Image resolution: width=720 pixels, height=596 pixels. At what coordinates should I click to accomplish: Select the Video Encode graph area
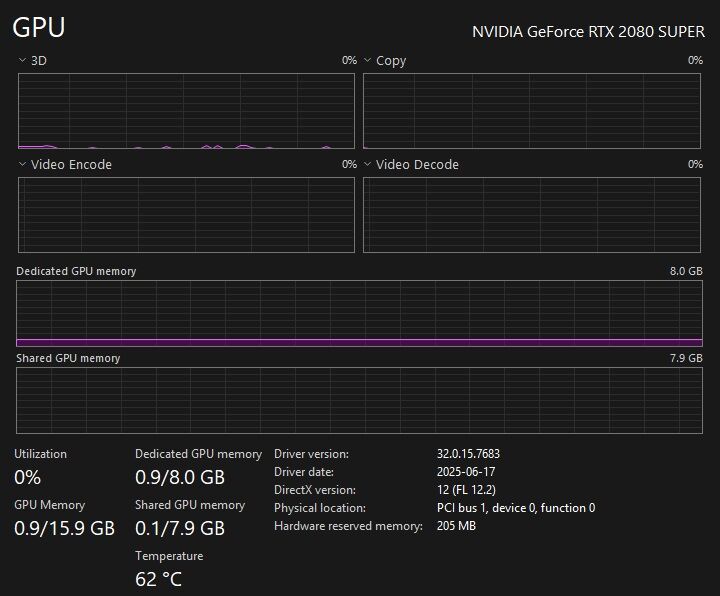186,214
